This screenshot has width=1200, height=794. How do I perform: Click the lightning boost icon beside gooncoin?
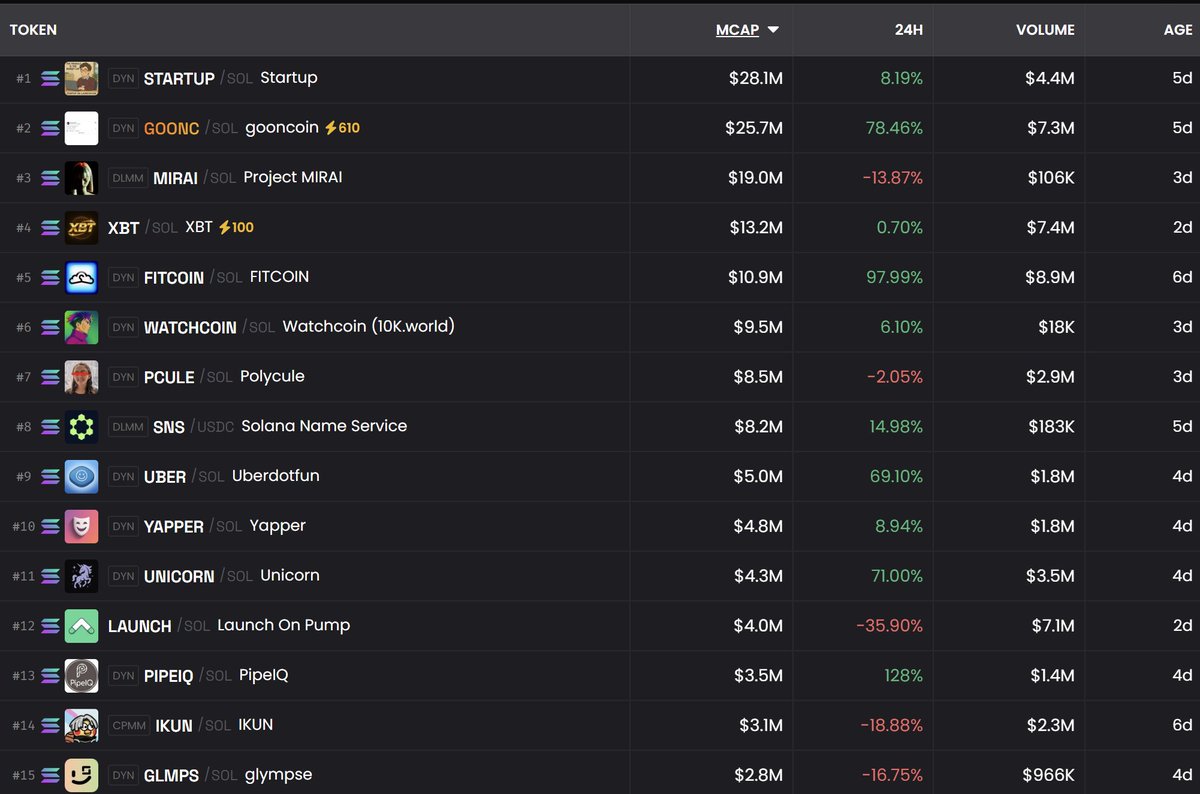click(330, 128)
